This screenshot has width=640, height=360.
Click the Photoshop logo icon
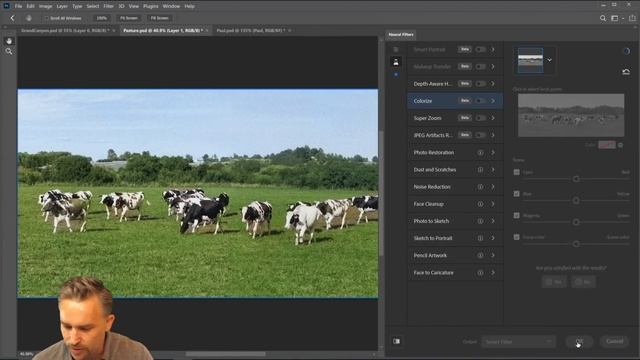click(x=6, y=6)
